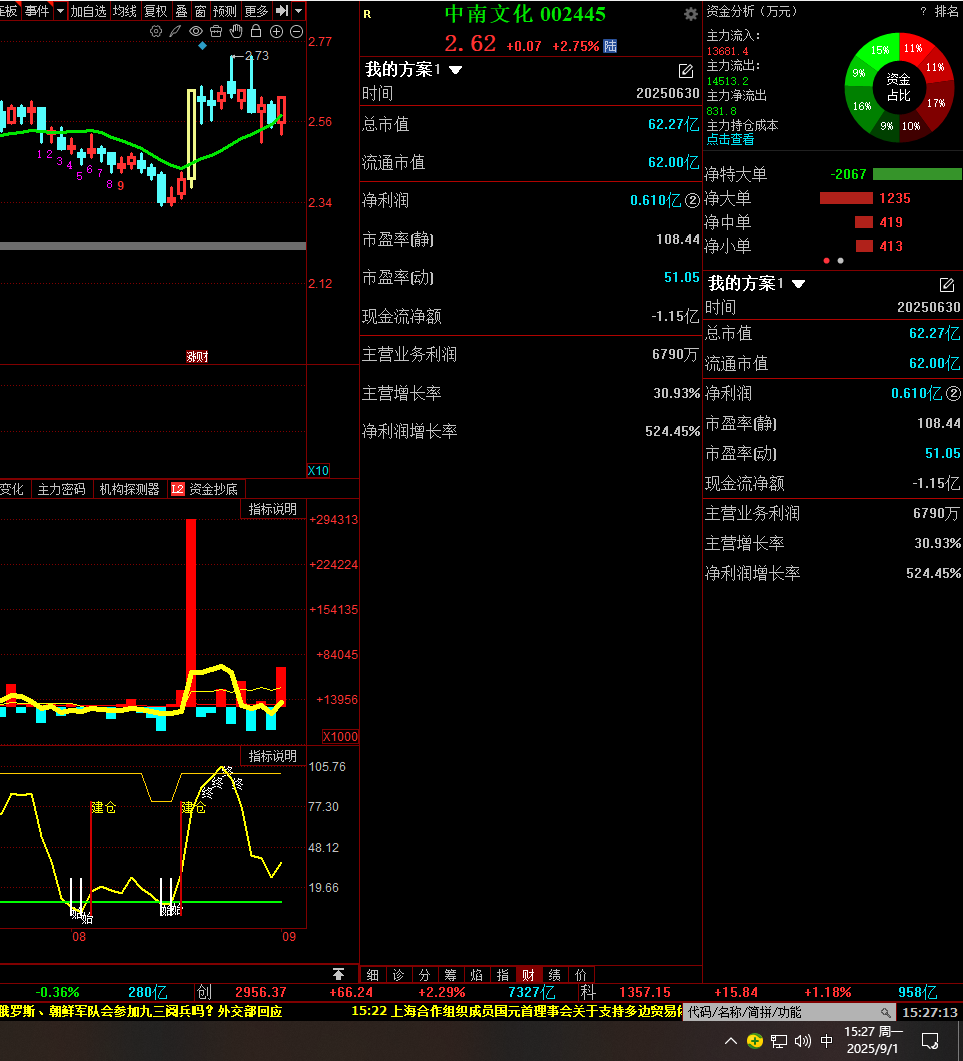Click the R marker icon near stock name

click(367, 14)
